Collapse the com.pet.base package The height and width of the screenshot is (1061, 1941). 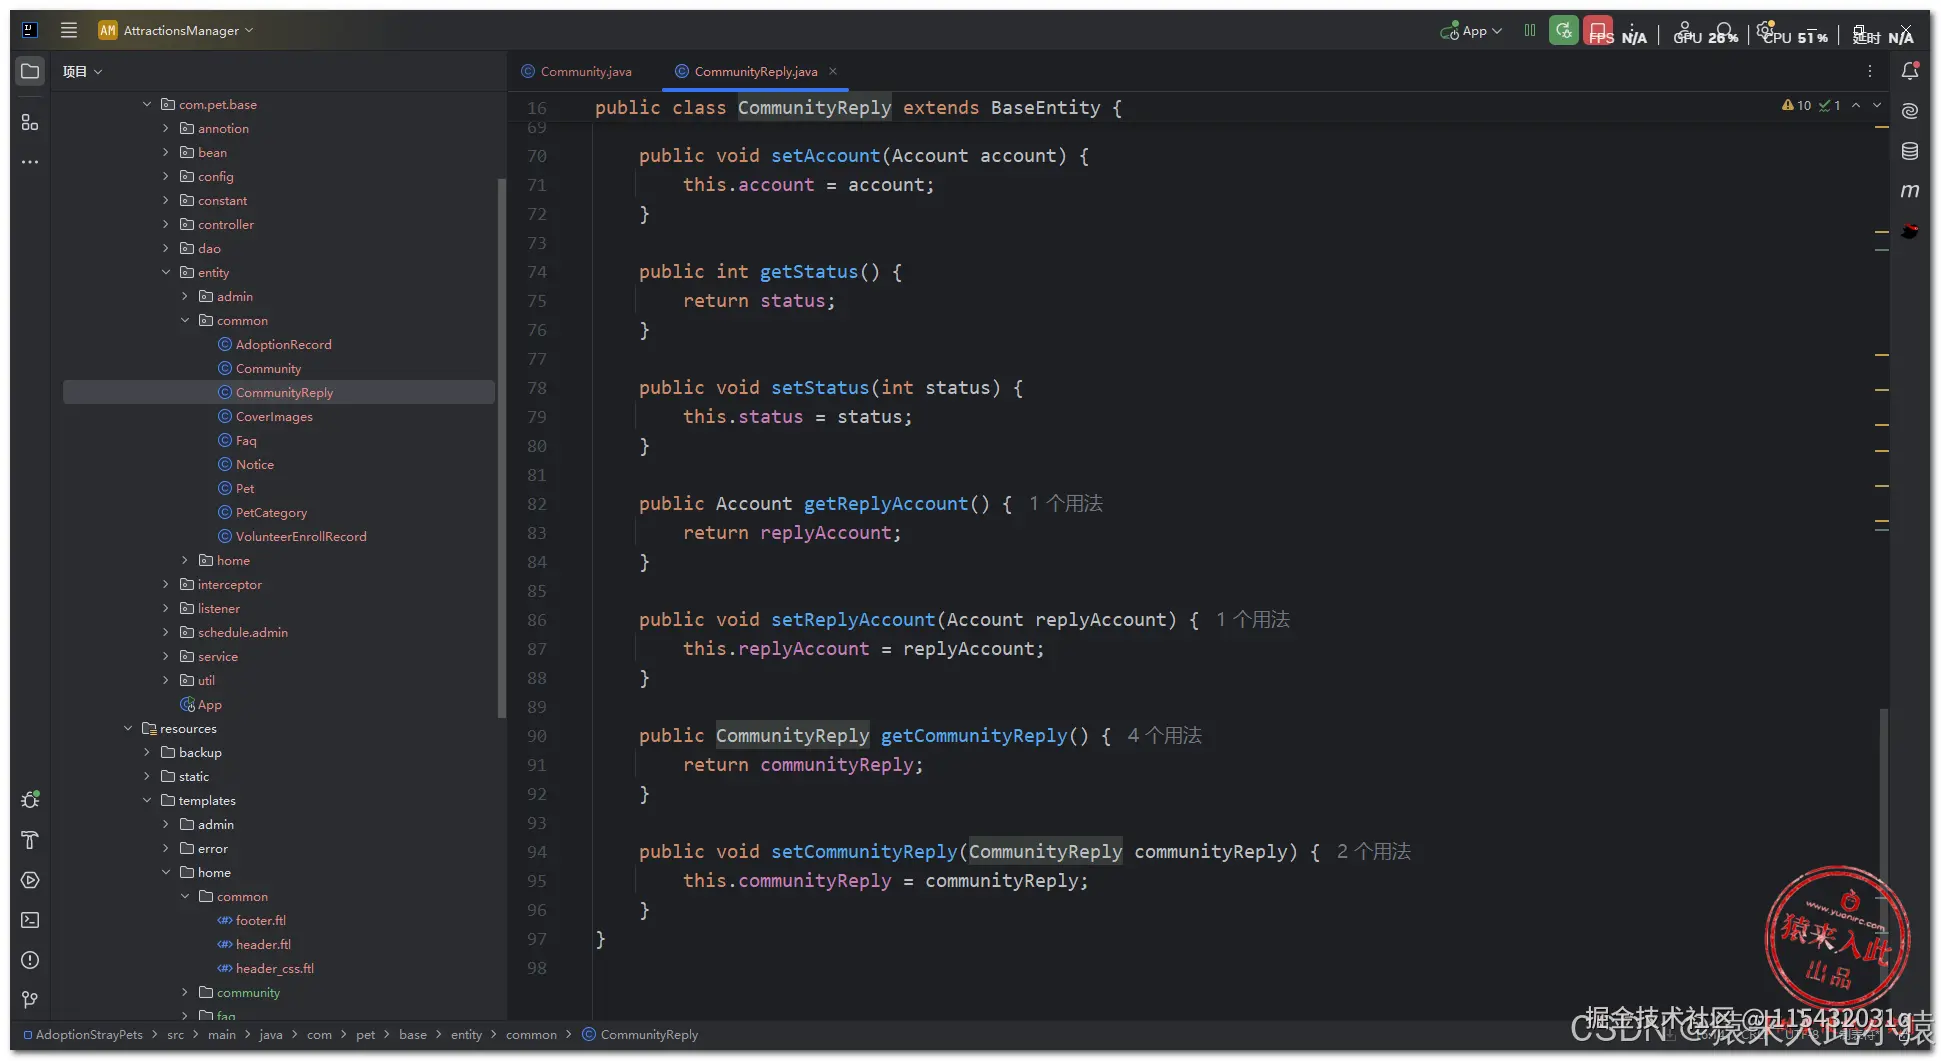147,104
